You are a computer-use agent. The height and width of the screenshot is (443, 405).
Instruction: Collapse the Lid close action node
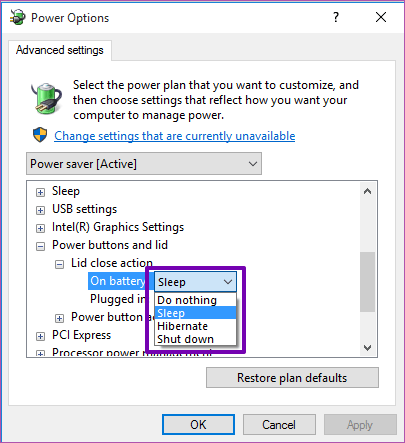click(x=59, y=265)
